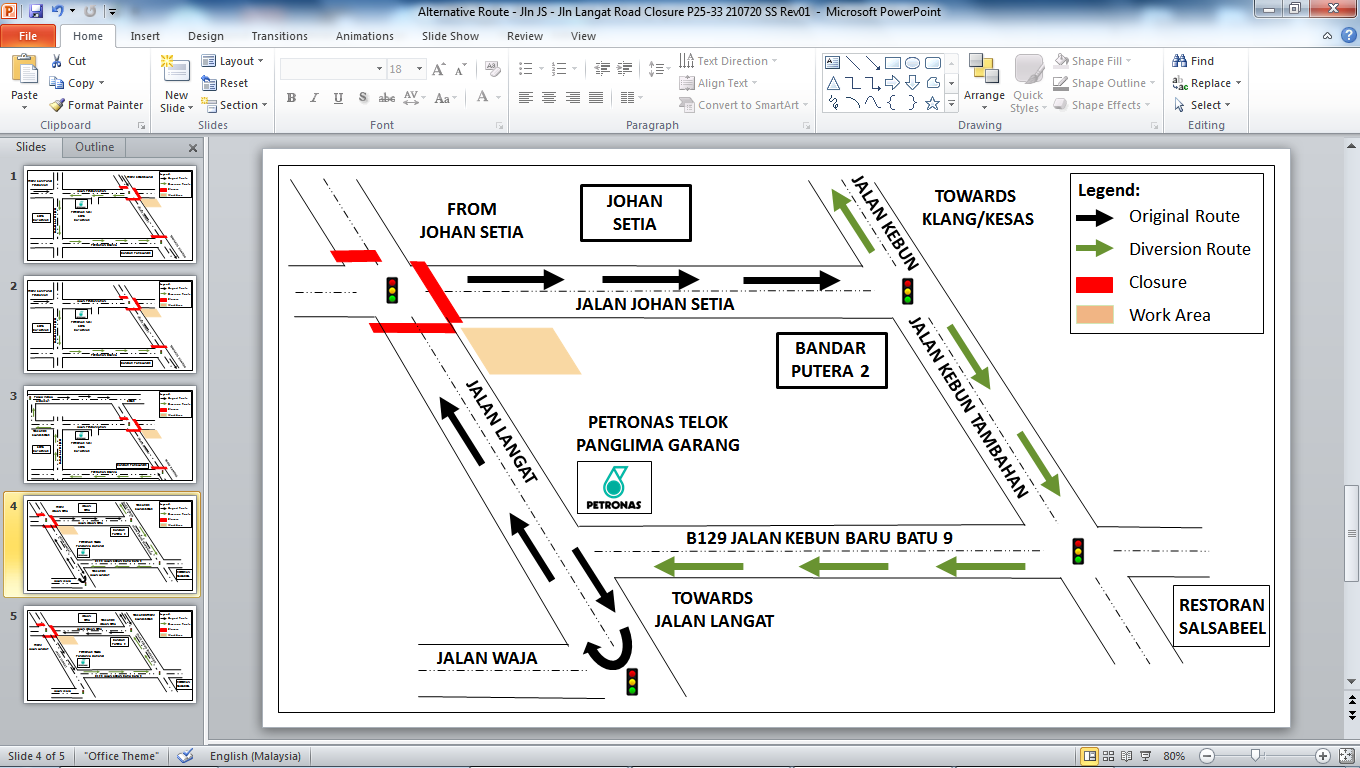Click the zoom slider handle
Viewport: 1360px width, 768px height.
(x=1255, y=756)
